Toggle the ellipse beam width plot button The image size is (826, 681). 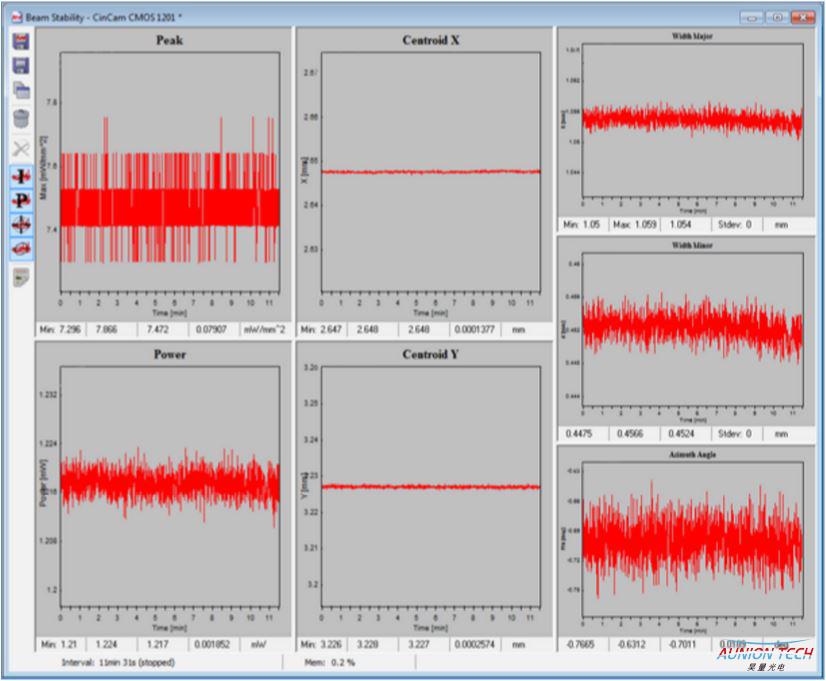coord(21,248)
